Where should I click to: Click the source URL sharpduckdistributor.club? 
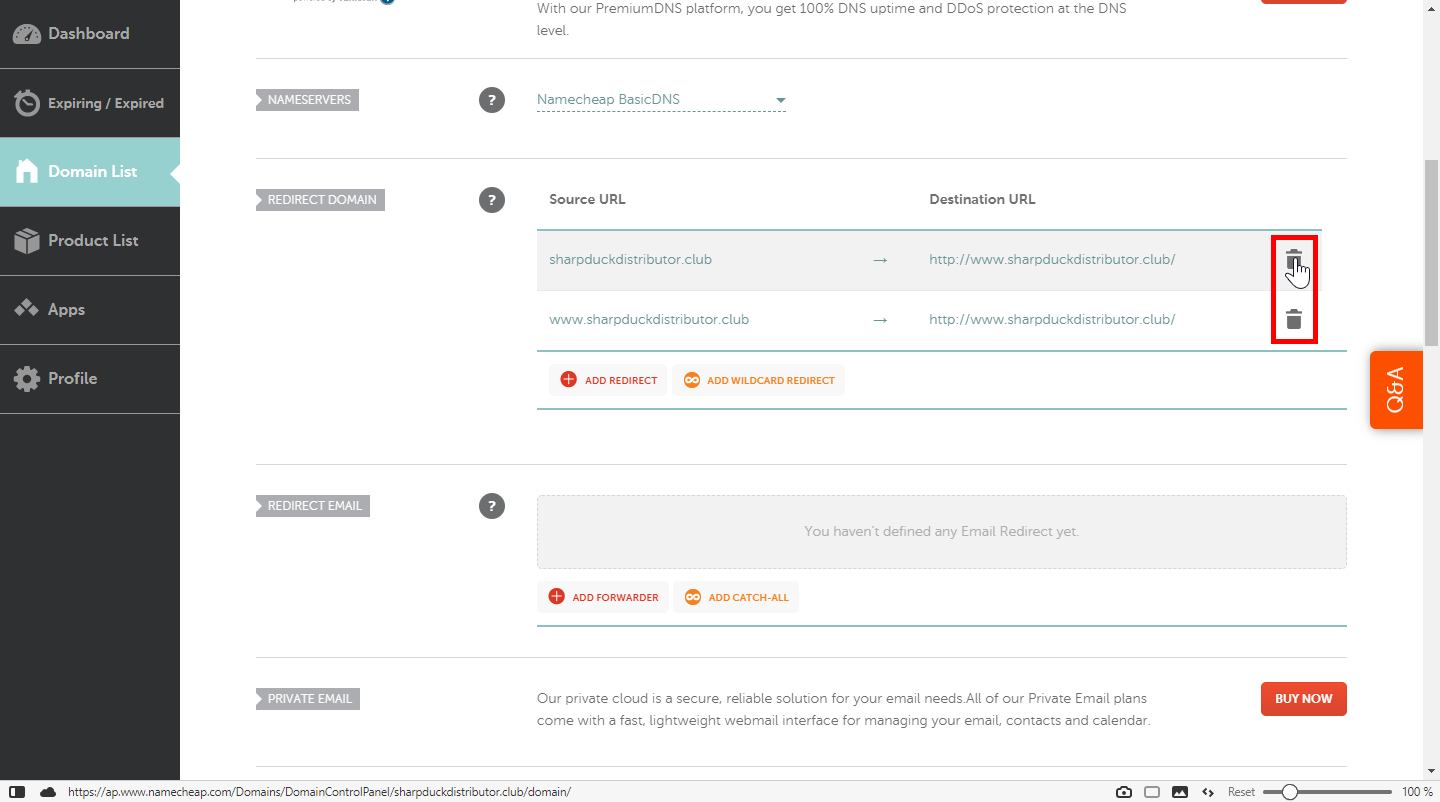[x=630, y=260]
